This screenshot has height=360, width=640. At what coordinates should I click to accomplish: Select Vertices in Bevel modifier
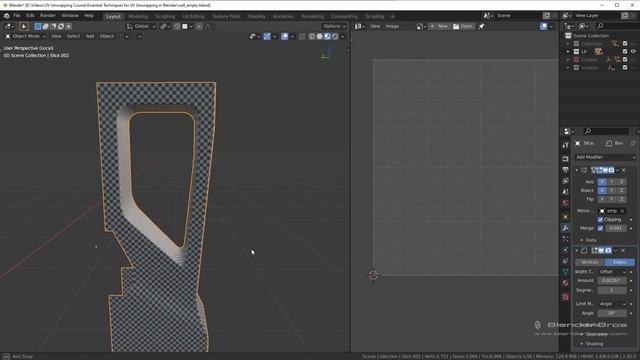(590, 262)
